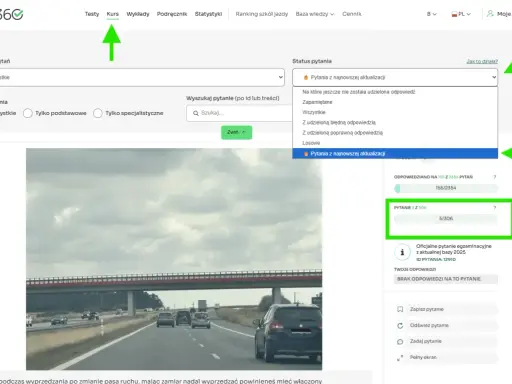The height and width of the screenshot is (384, 512).
Task: Click the 'Pełny ekran' label
Action: 423,357
